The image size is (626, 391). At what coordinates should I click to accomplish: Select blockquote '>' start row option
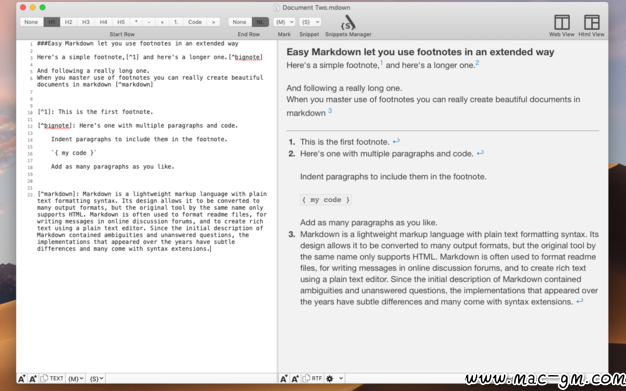click(214, 22)
